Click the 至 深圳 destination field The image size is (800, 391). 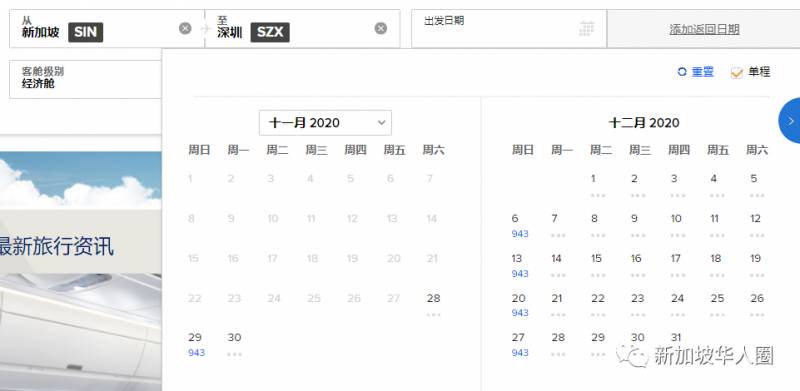[303, 29]
